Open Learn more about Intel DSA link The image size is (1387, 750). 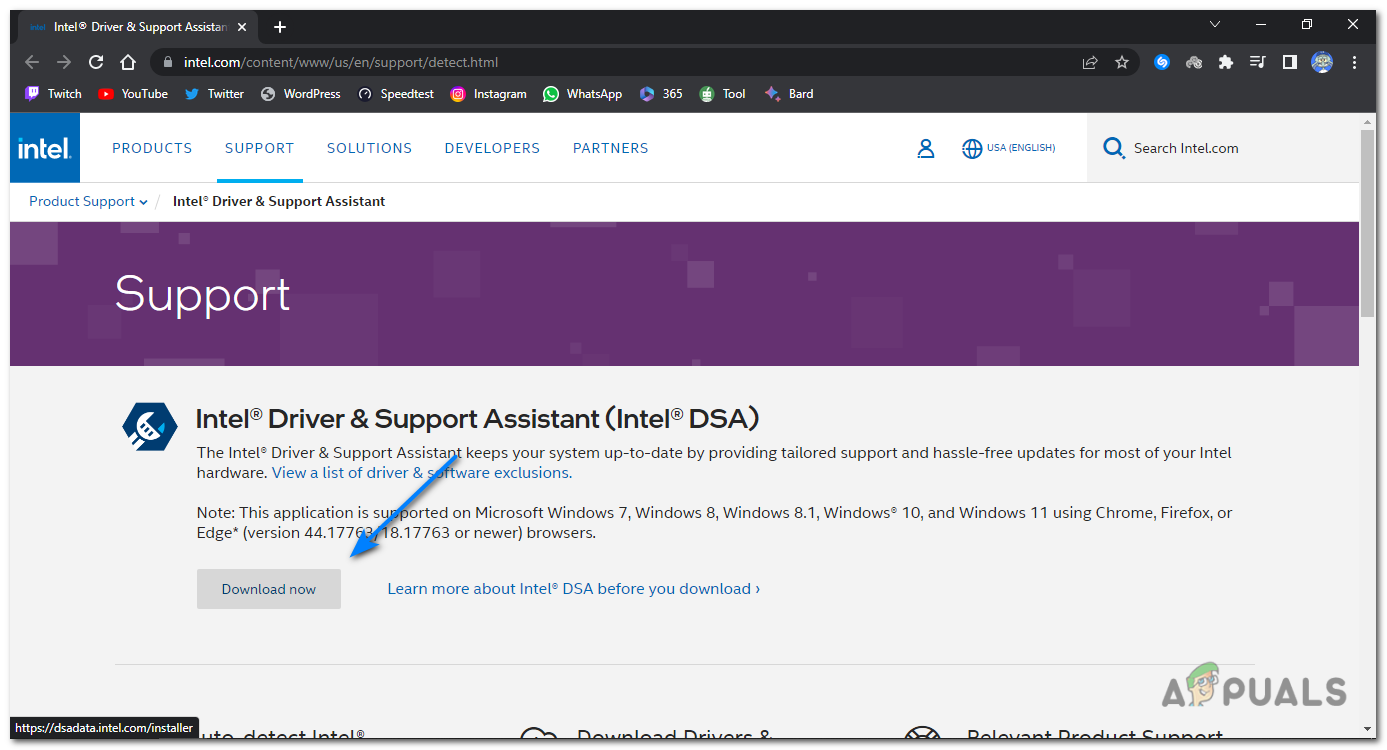click(x=574, y=589)
